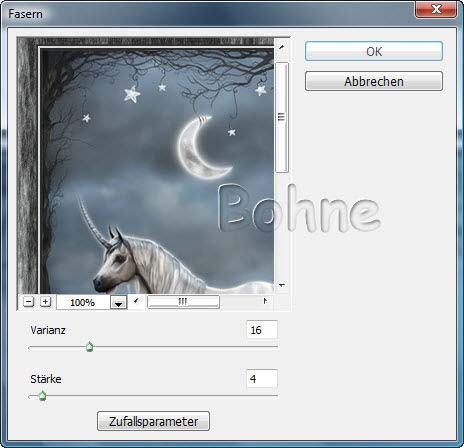Click the preview scroll-left arrow
Viewport: 464px width, 448px height.
(136, 301)
